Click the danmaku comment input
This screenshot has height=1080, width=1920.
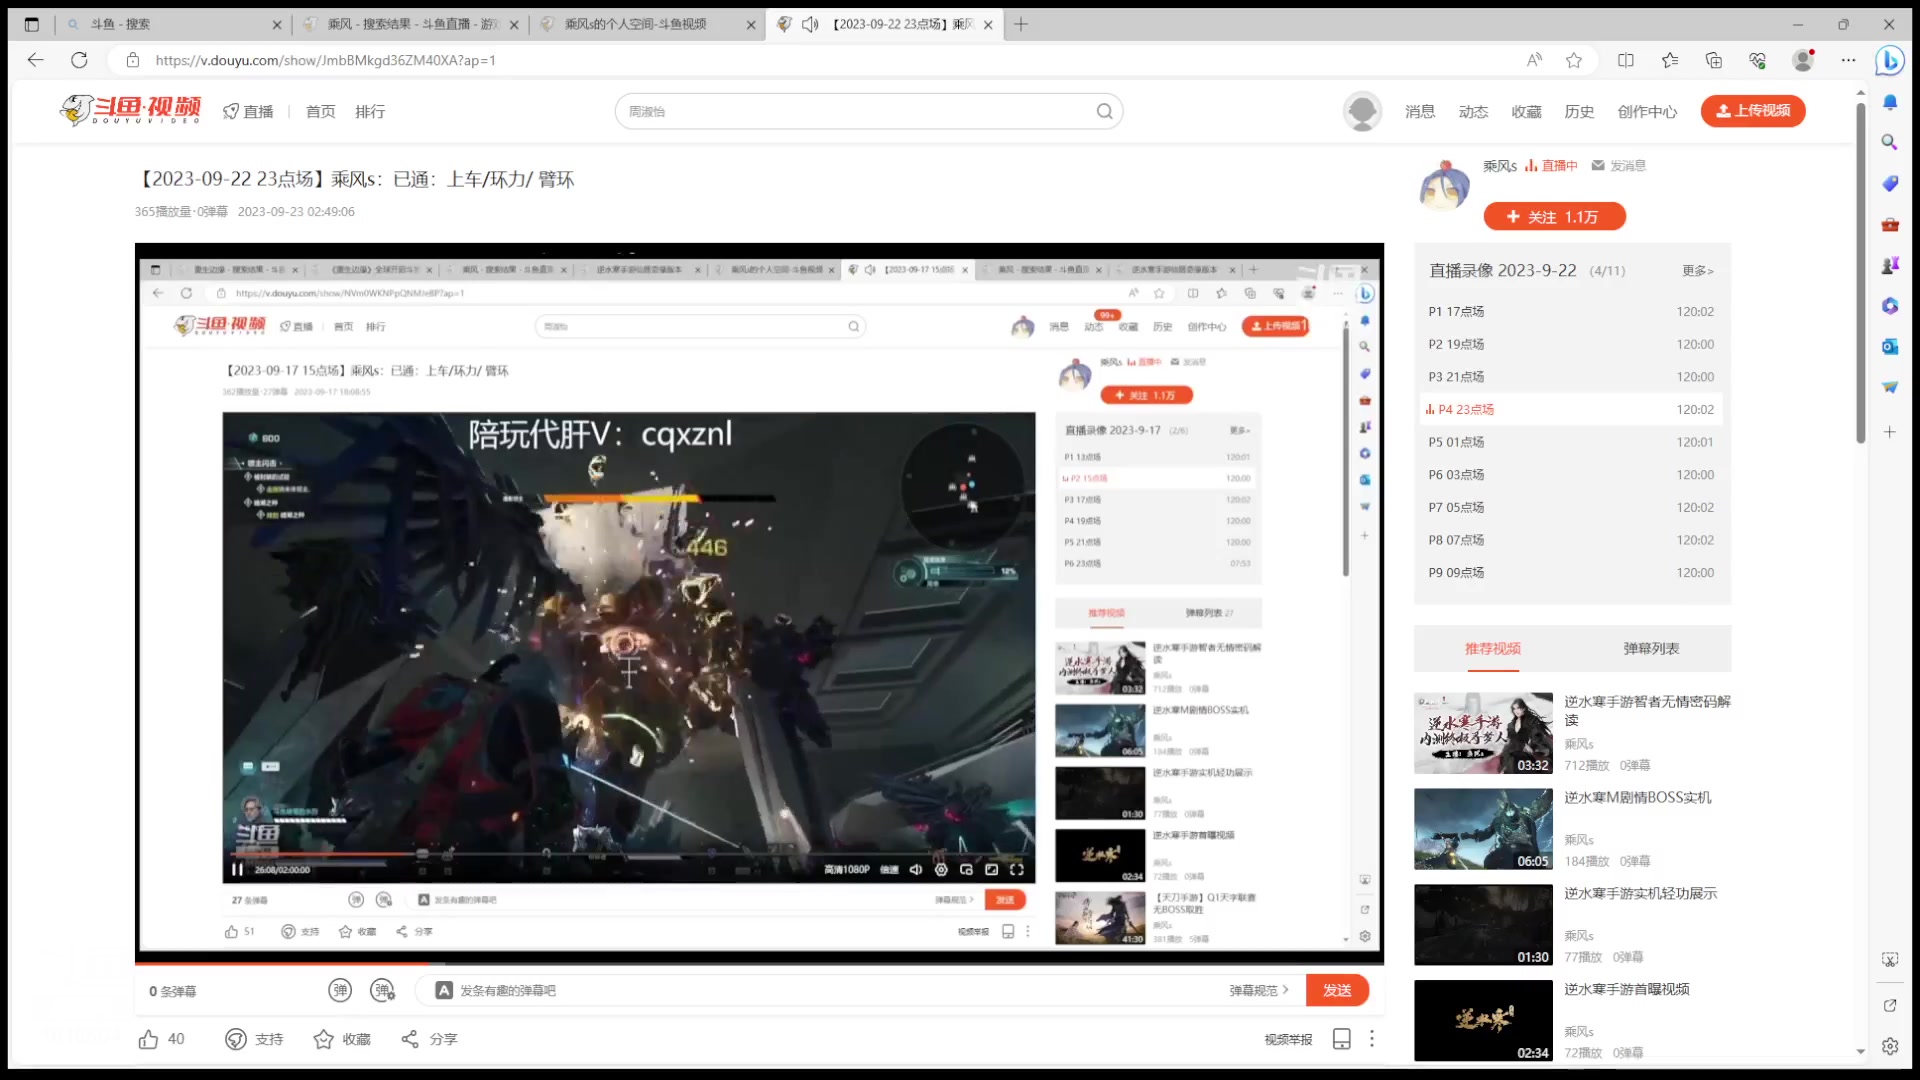840,990
